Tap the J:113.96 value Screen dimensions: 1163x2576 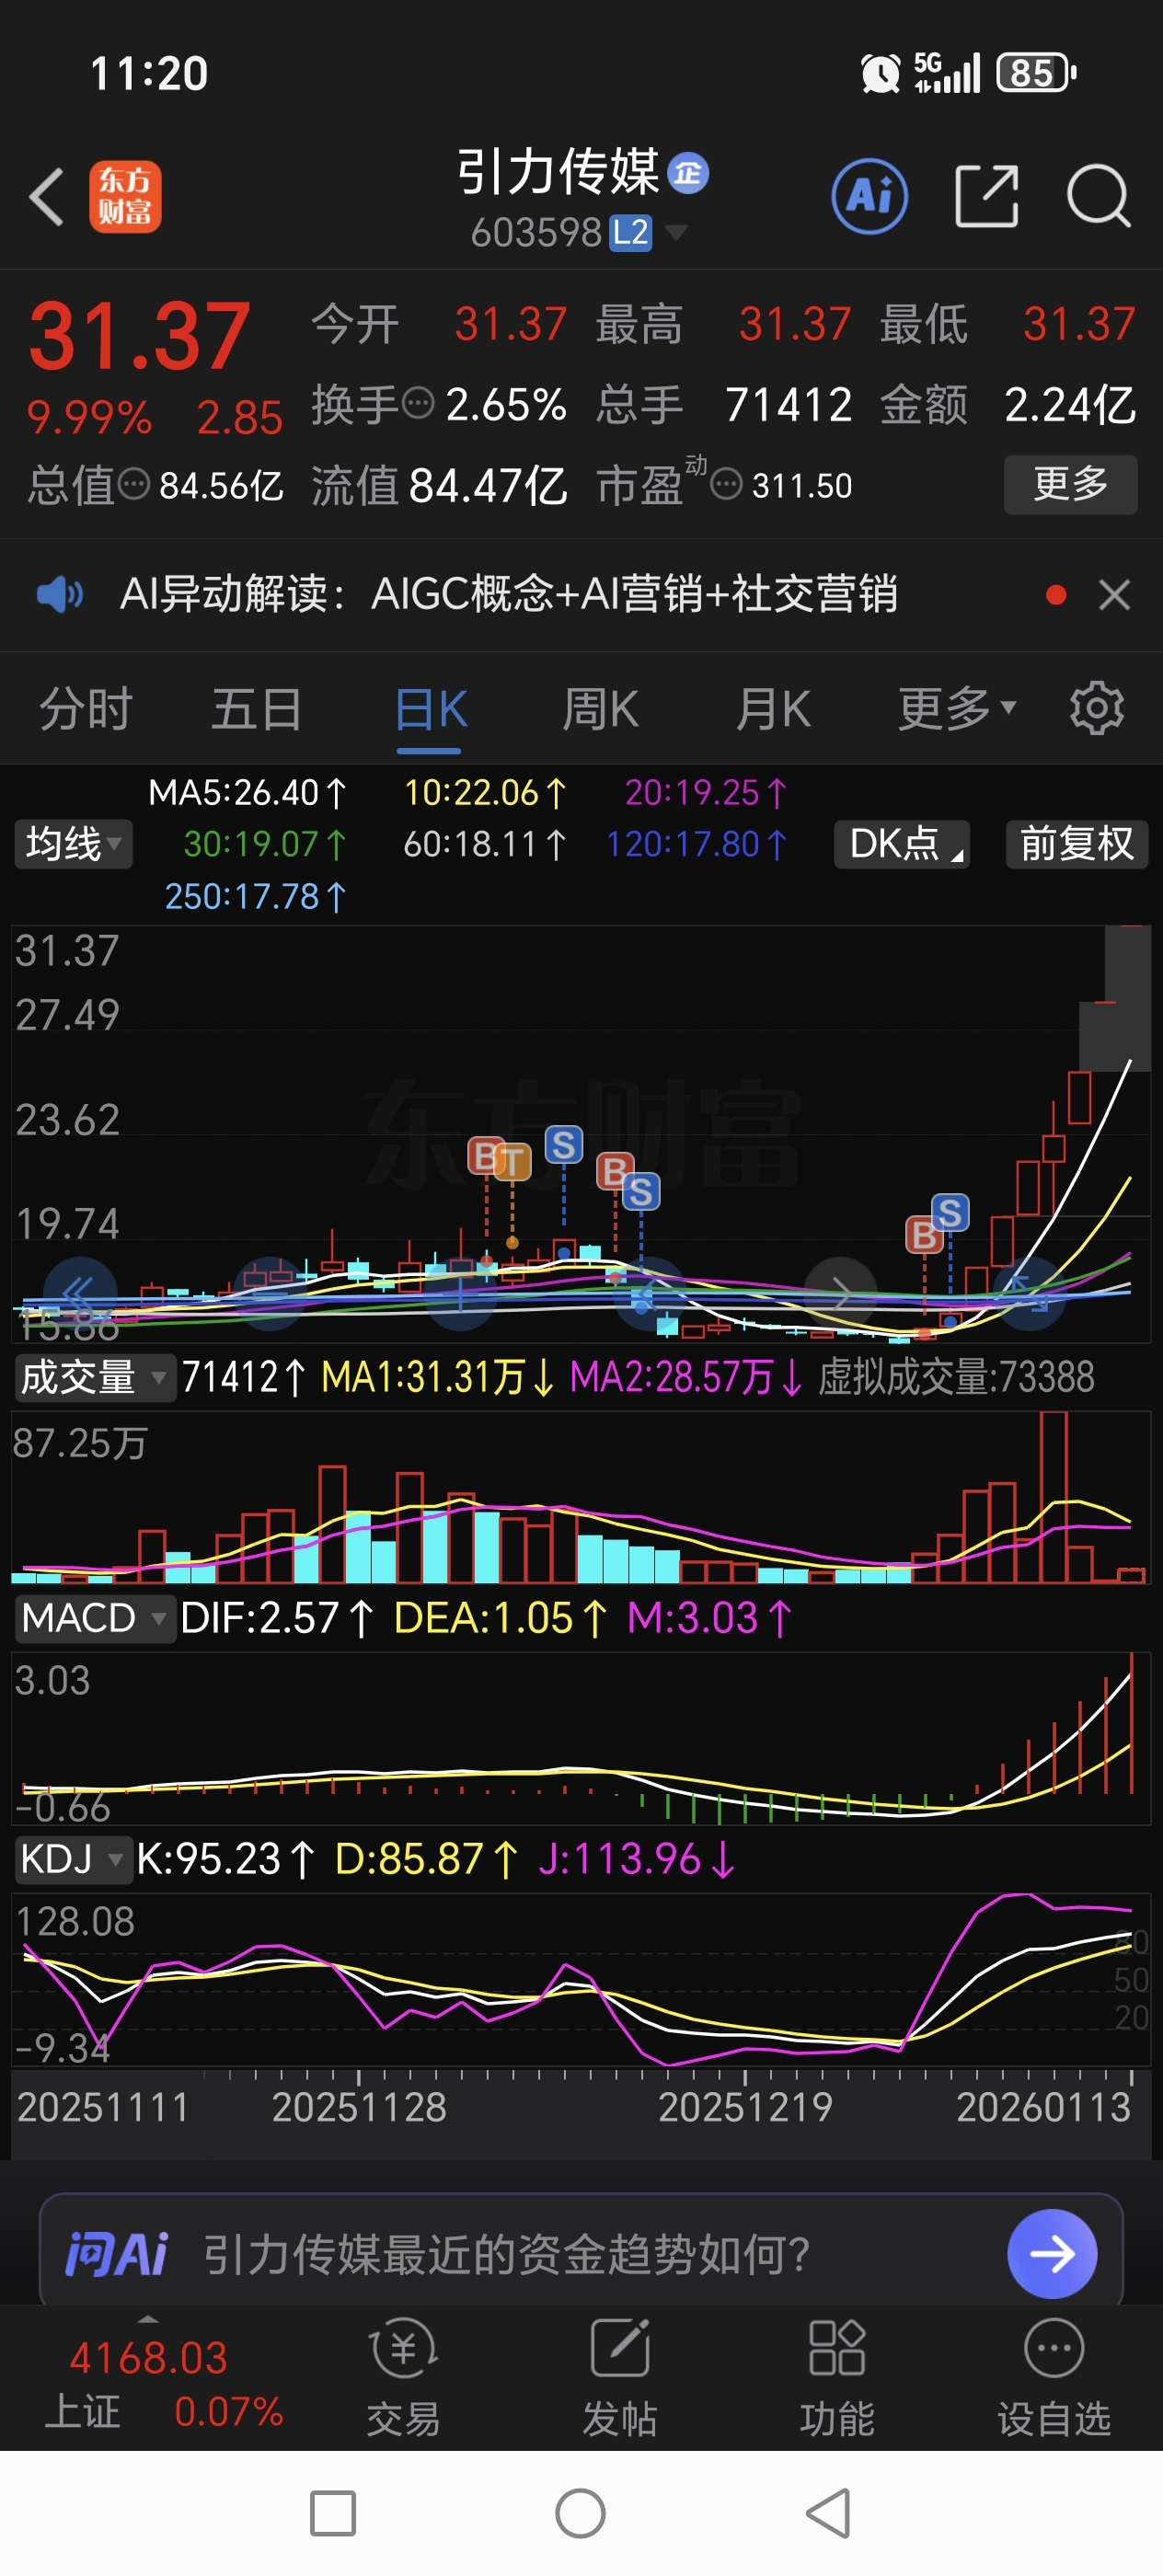pos(636,1859)
